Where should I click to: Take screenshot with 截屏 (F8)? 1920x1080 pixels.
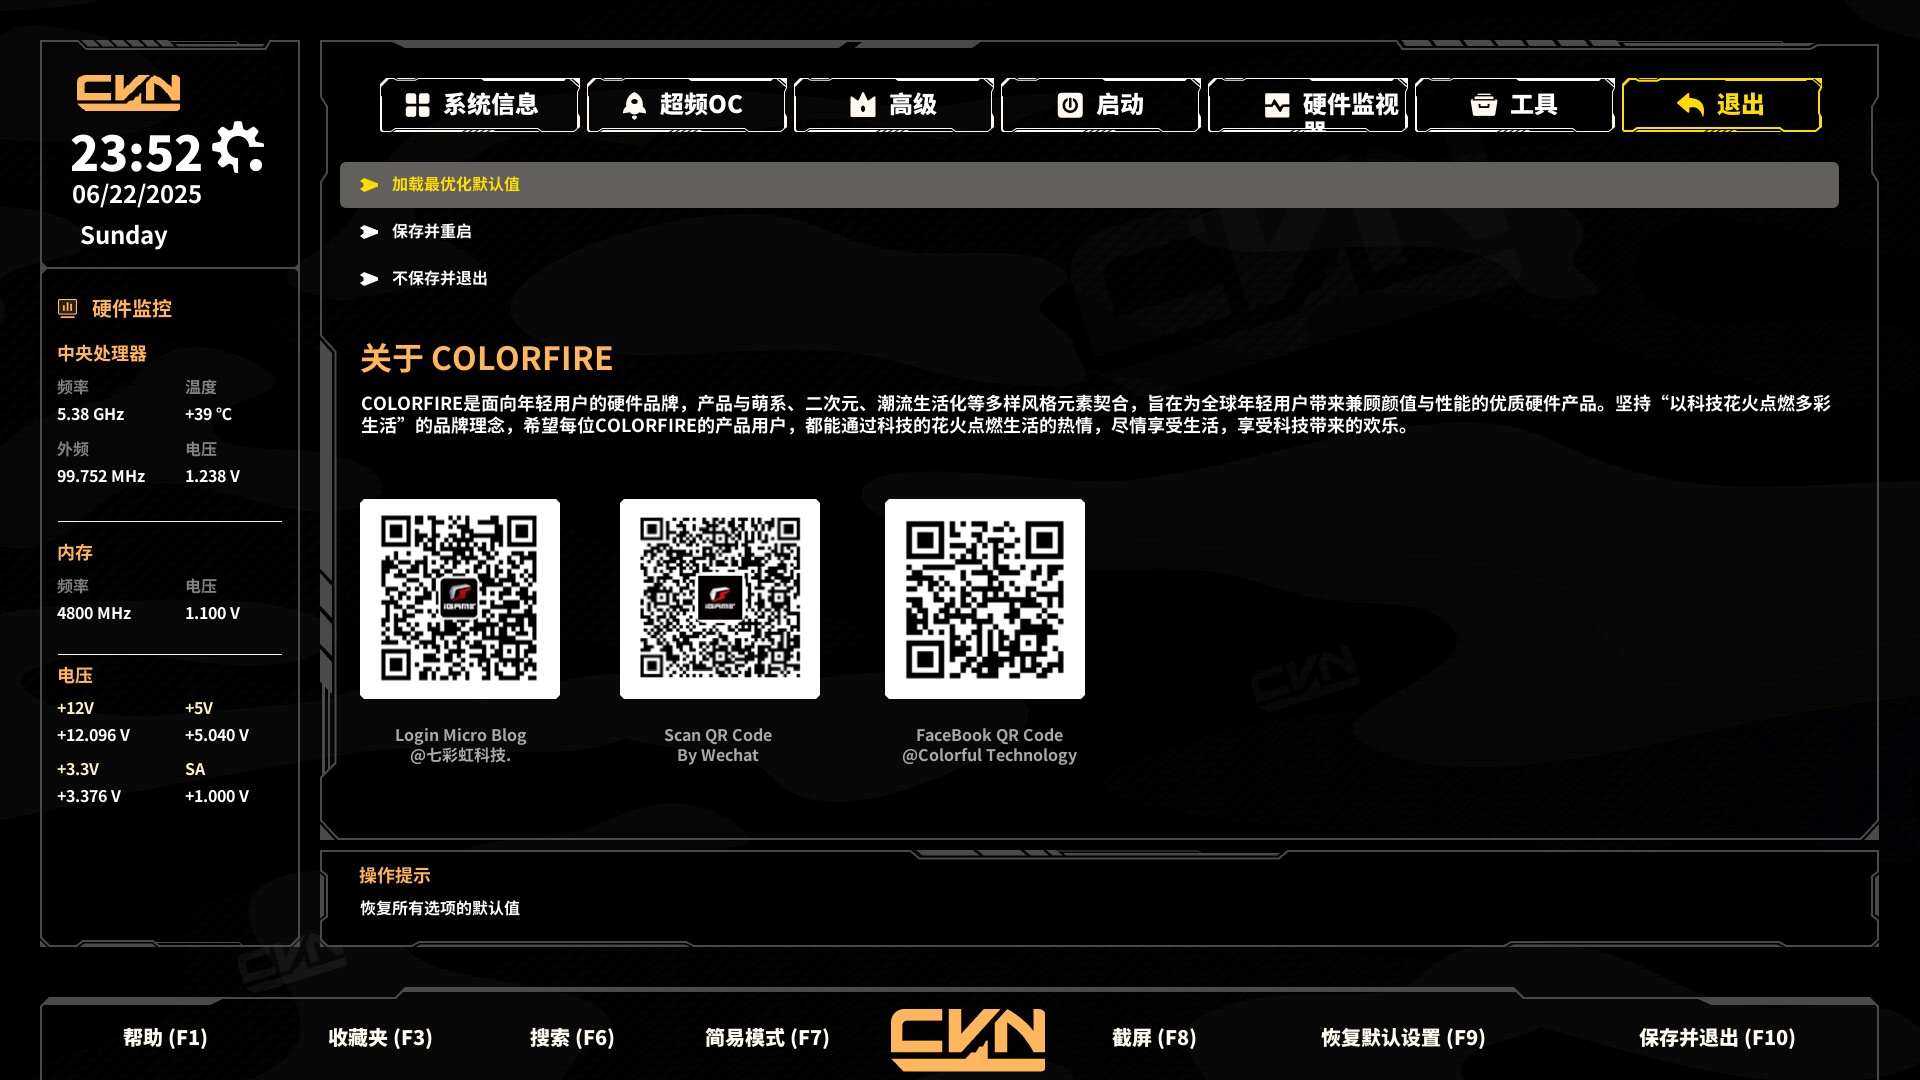coord(1154,1038)
